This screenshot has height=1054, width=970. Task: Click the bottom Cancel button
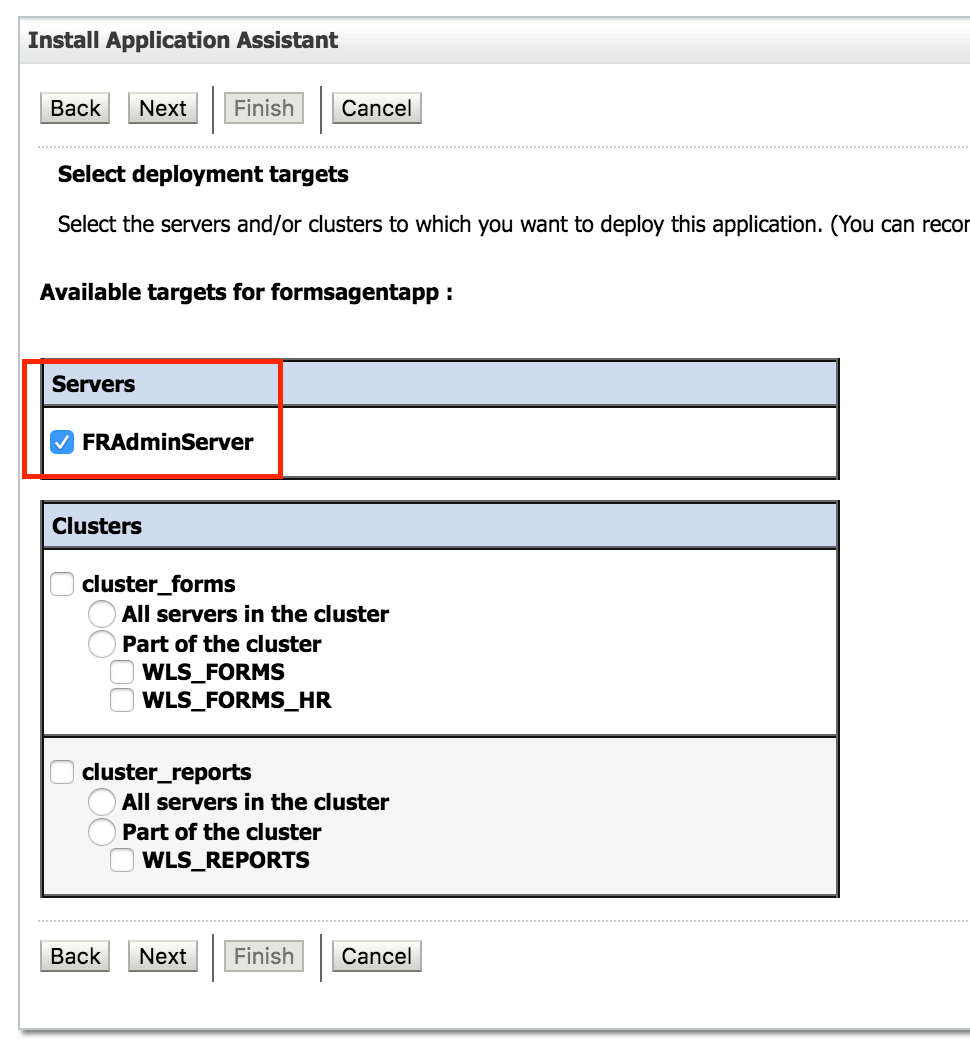tap(376, 956)
